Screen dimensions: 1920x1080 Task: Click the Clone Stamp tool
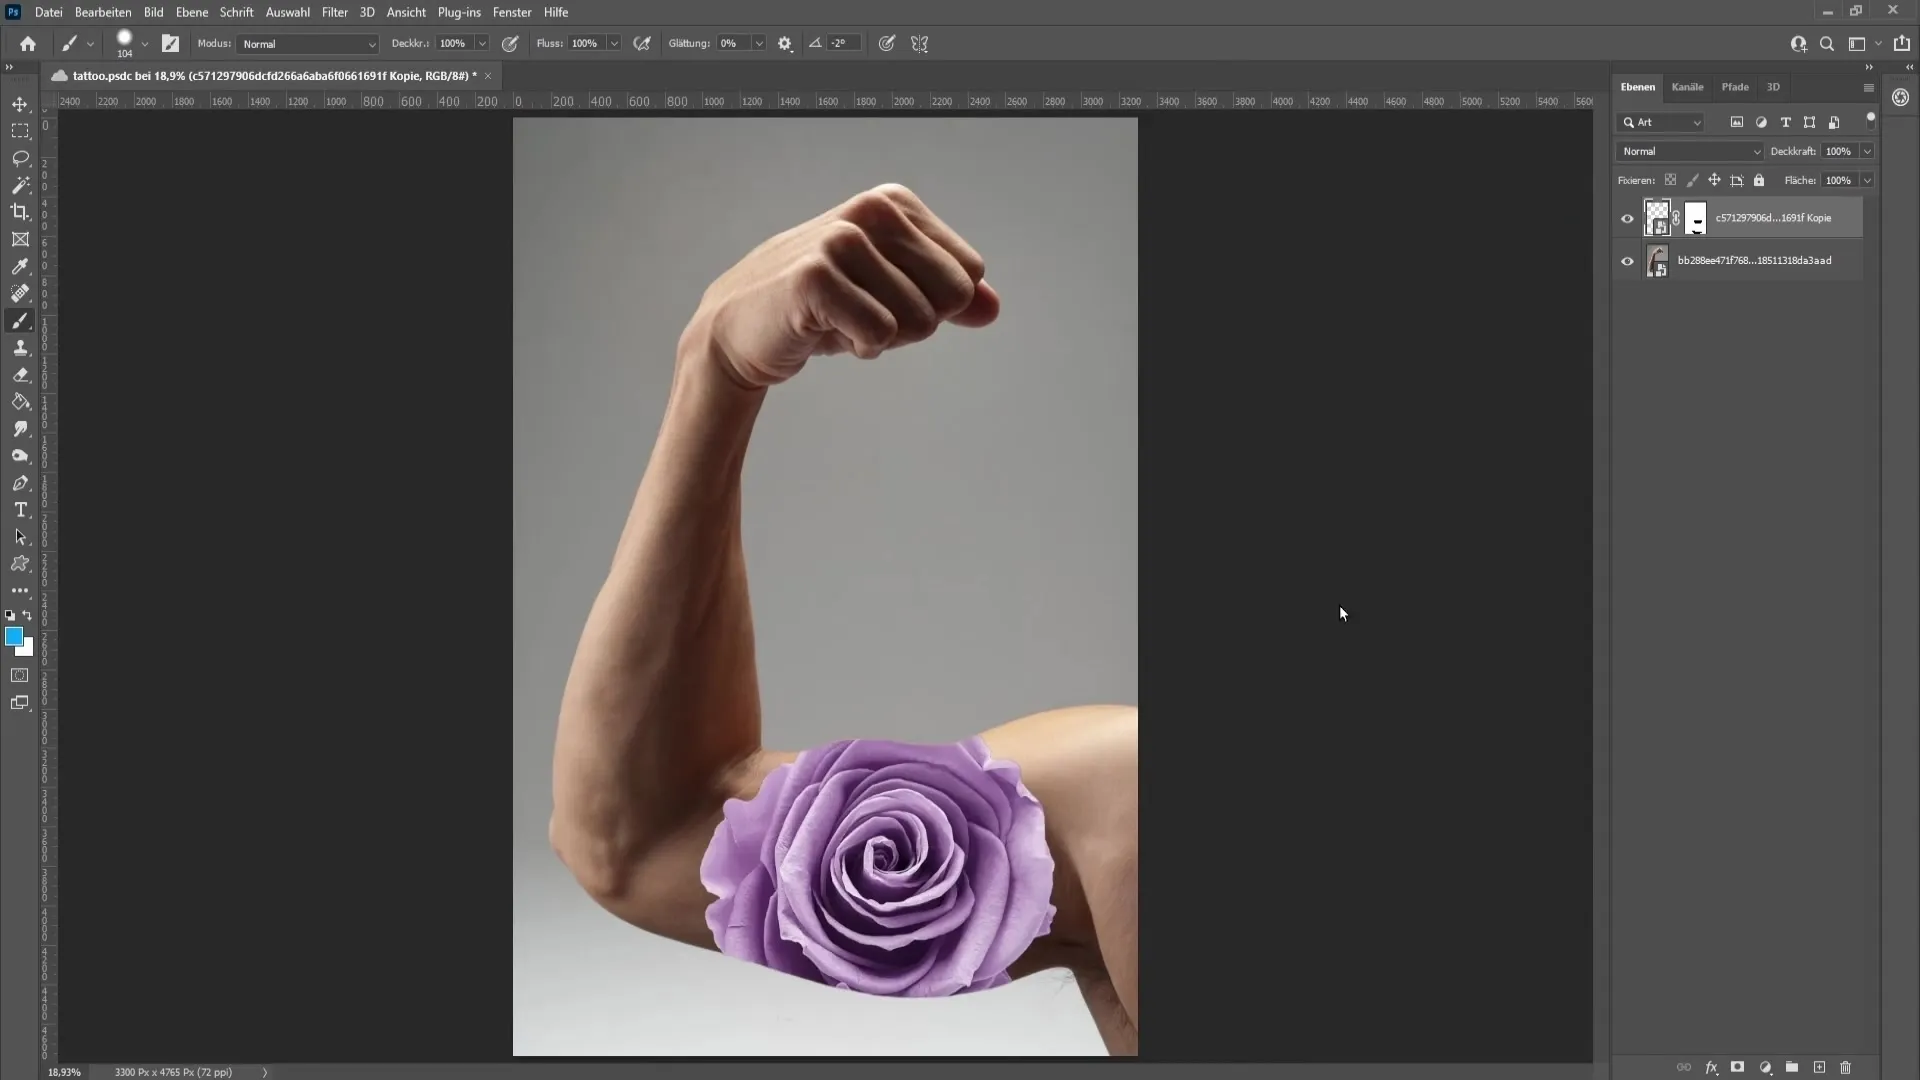pos(20,347)
